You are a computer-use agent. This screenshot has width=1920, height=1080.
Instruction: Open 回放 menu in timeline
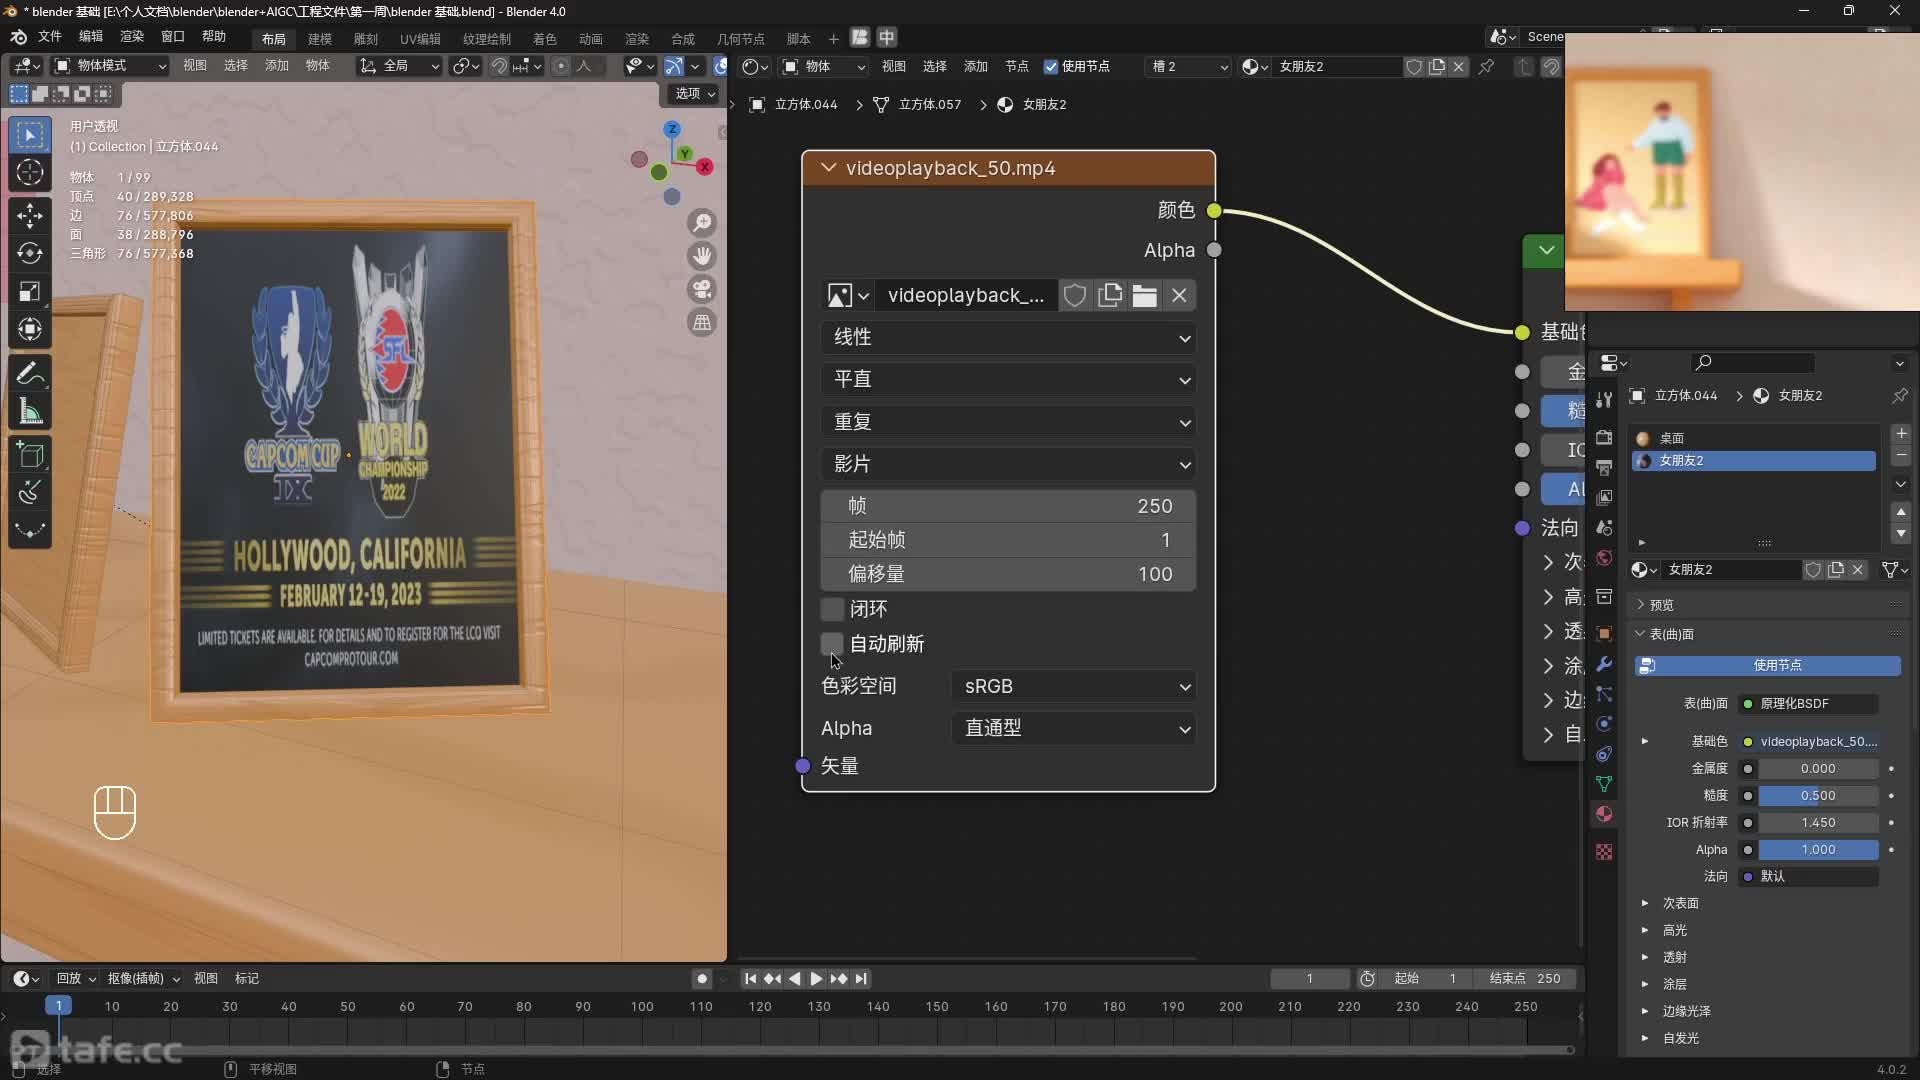click(76, 979)
